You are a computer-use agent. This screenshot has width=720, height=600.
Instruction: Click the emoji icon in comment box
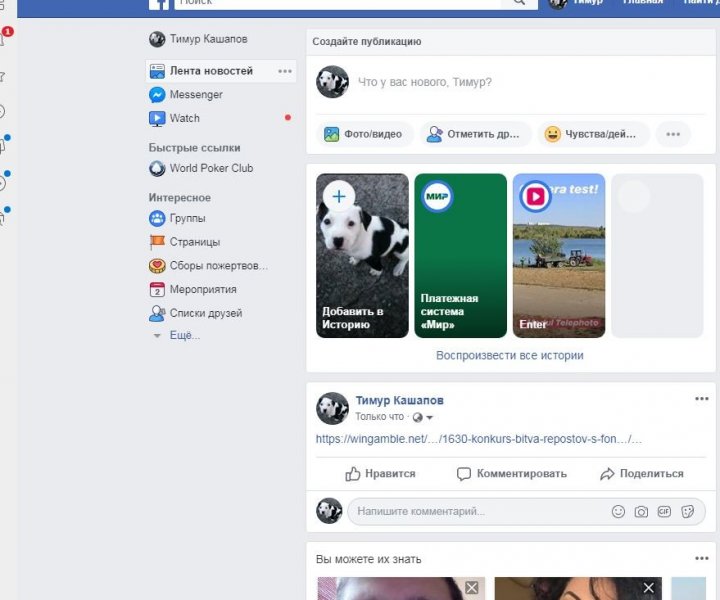[x=618, y=511]
